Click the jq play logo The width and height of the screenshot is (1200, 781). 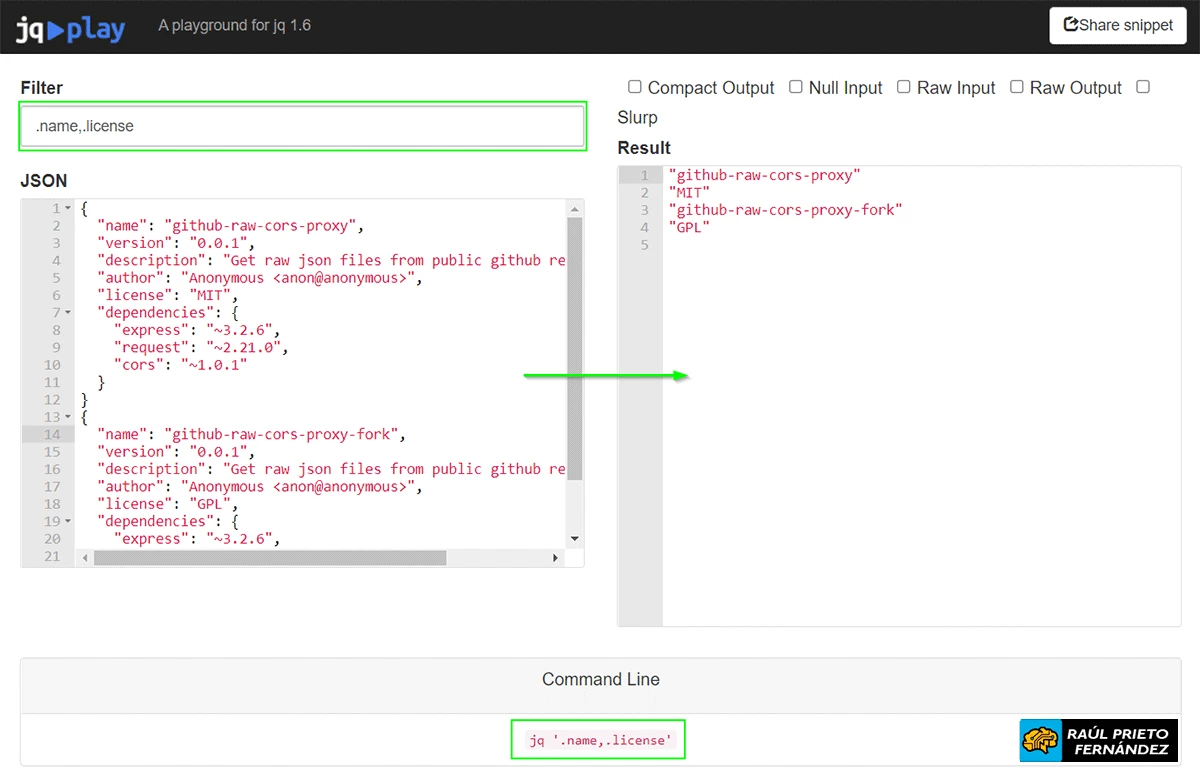tap(70, 27)
